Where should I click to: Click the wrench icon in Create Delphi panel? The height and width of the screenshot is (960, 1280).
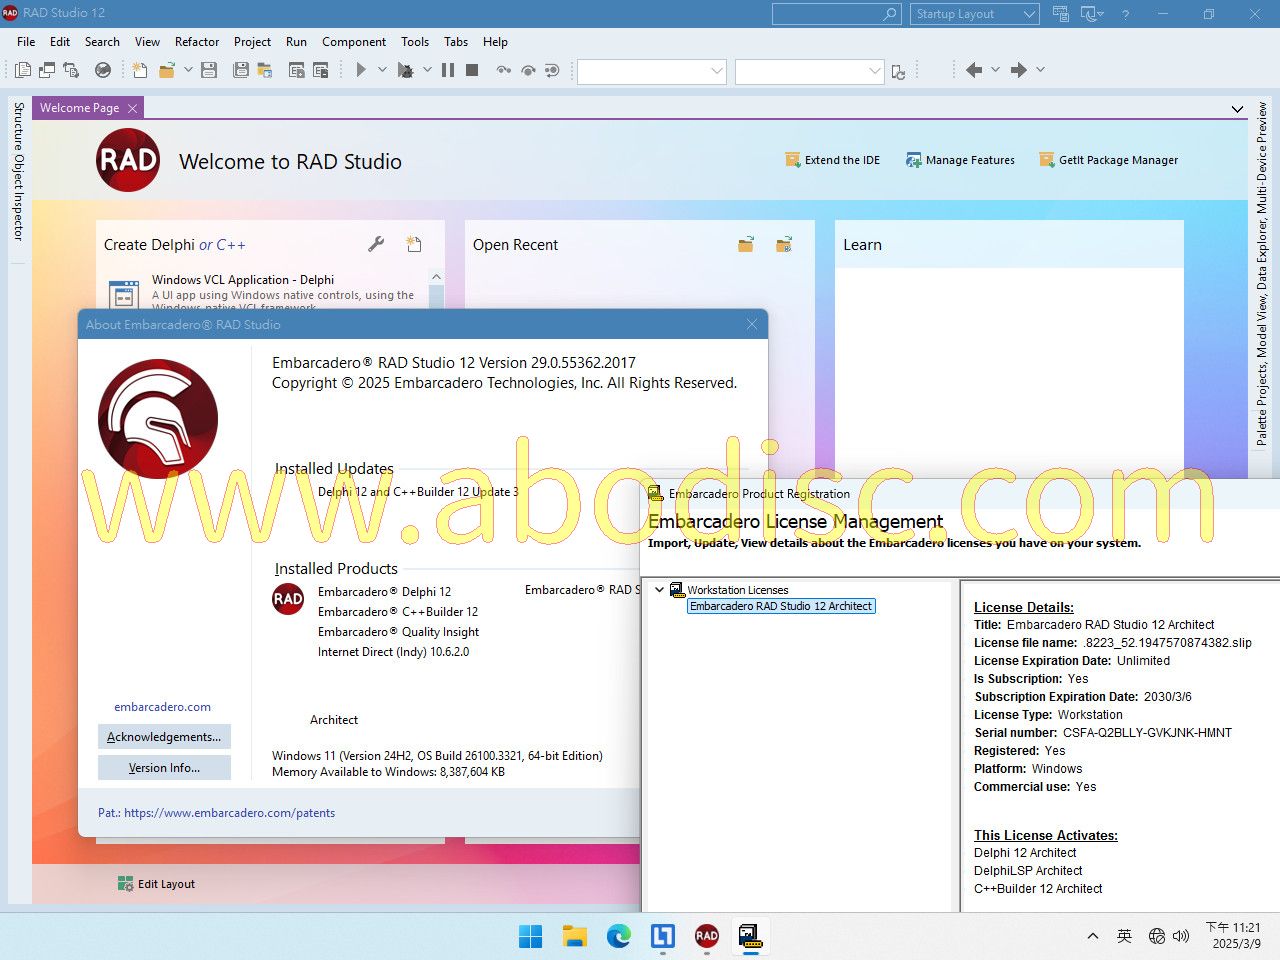coord(376,244)
